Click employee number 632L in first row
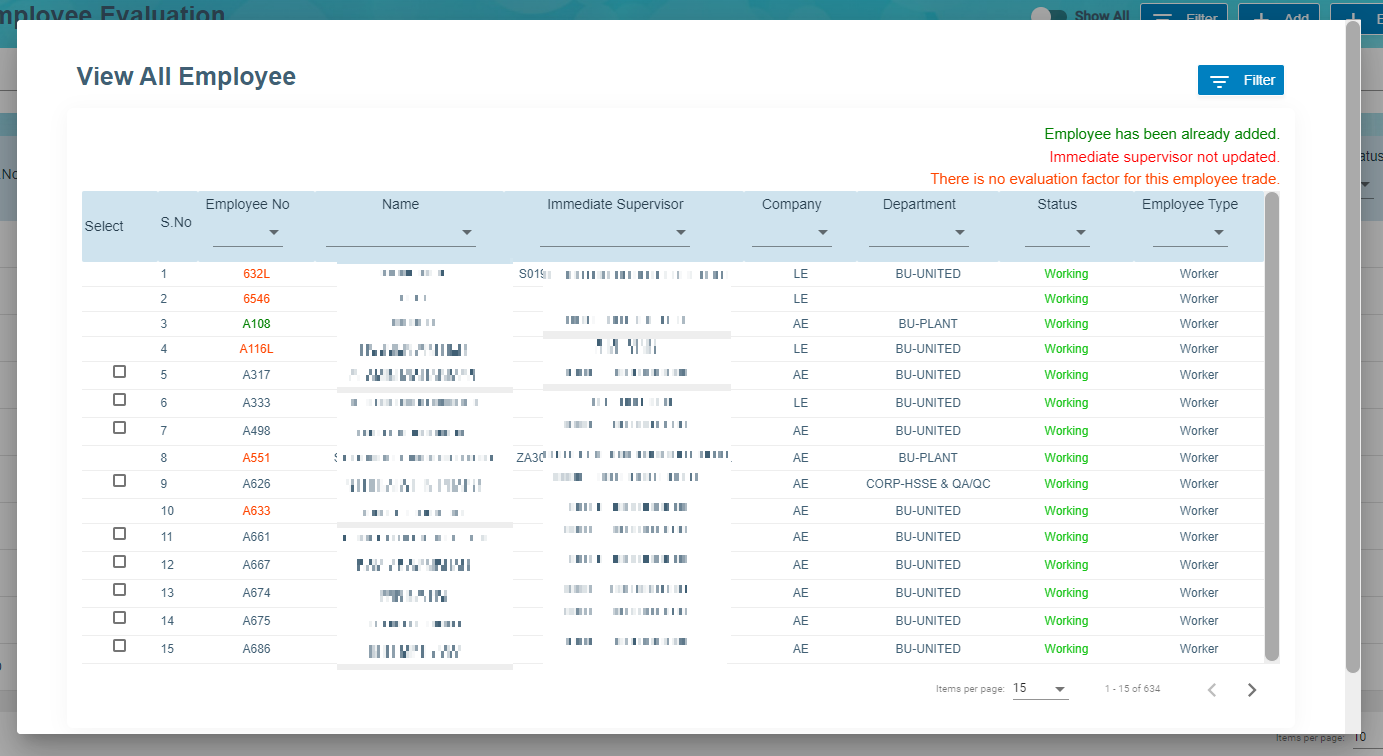Viewport: 1383px width, 756px height. (256, 274)
